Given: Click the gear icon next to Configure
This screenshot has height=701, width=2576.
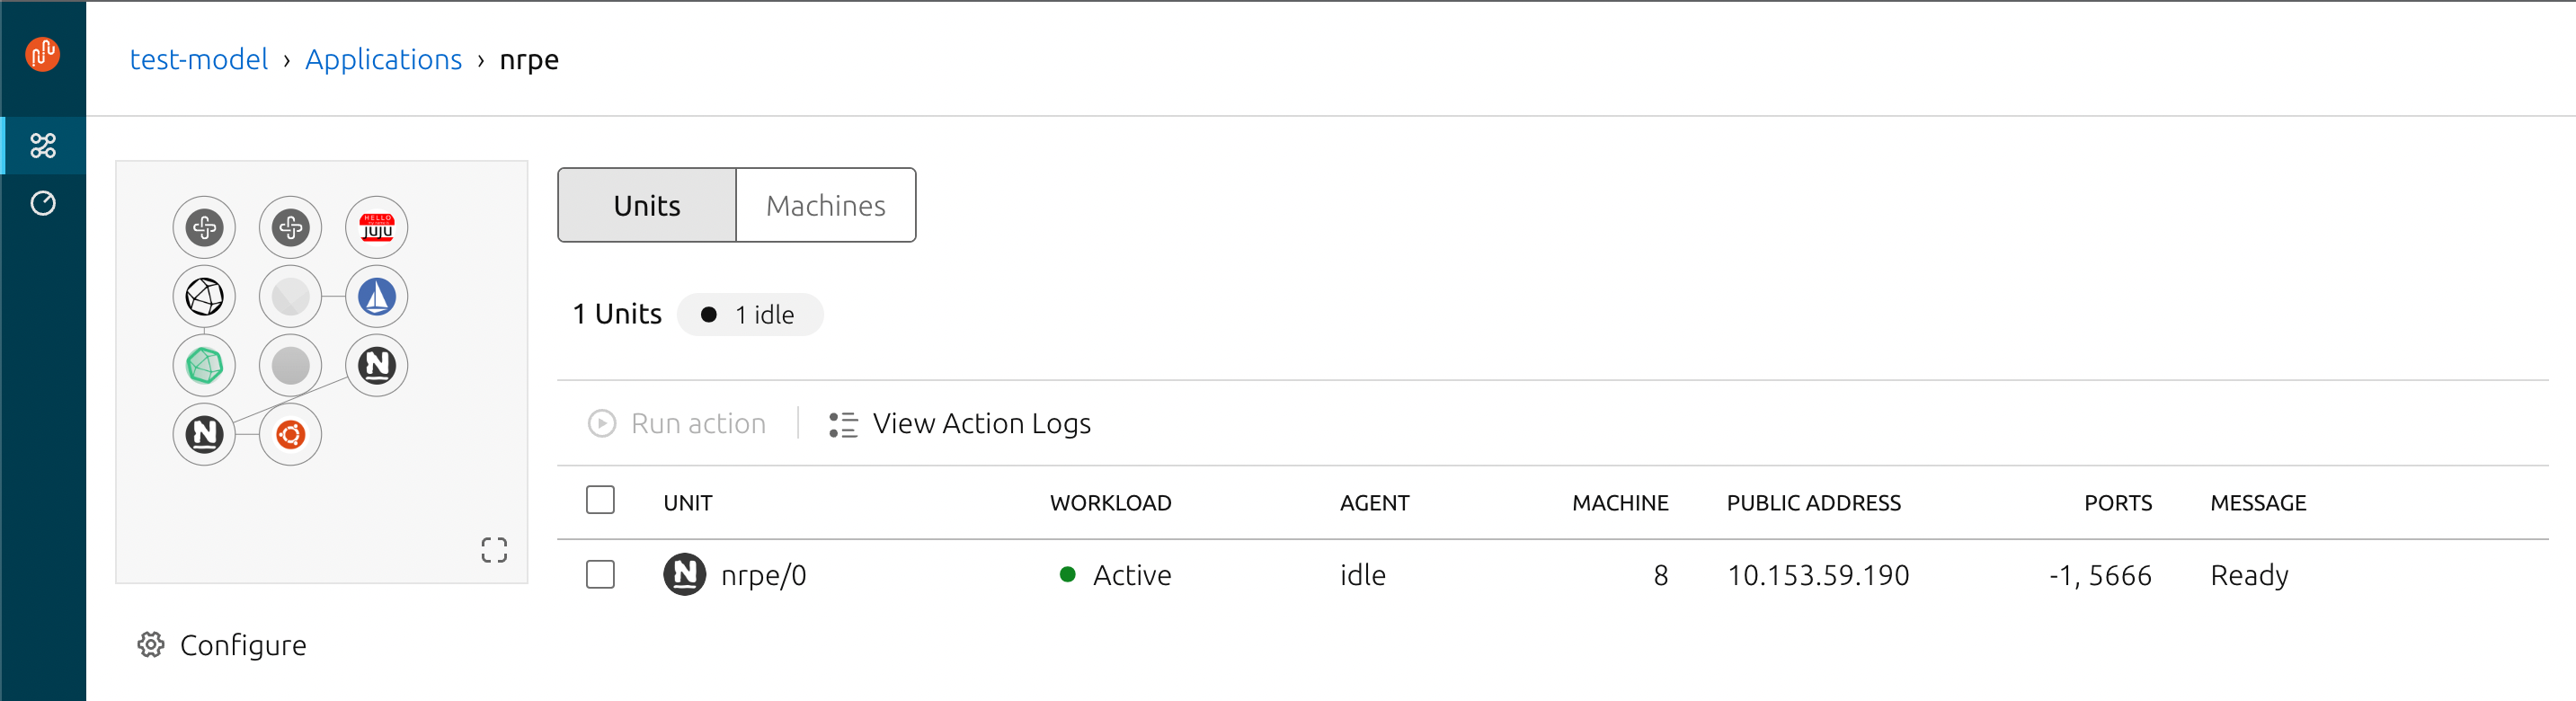Looking at the screenshot, I should [151, 645].
